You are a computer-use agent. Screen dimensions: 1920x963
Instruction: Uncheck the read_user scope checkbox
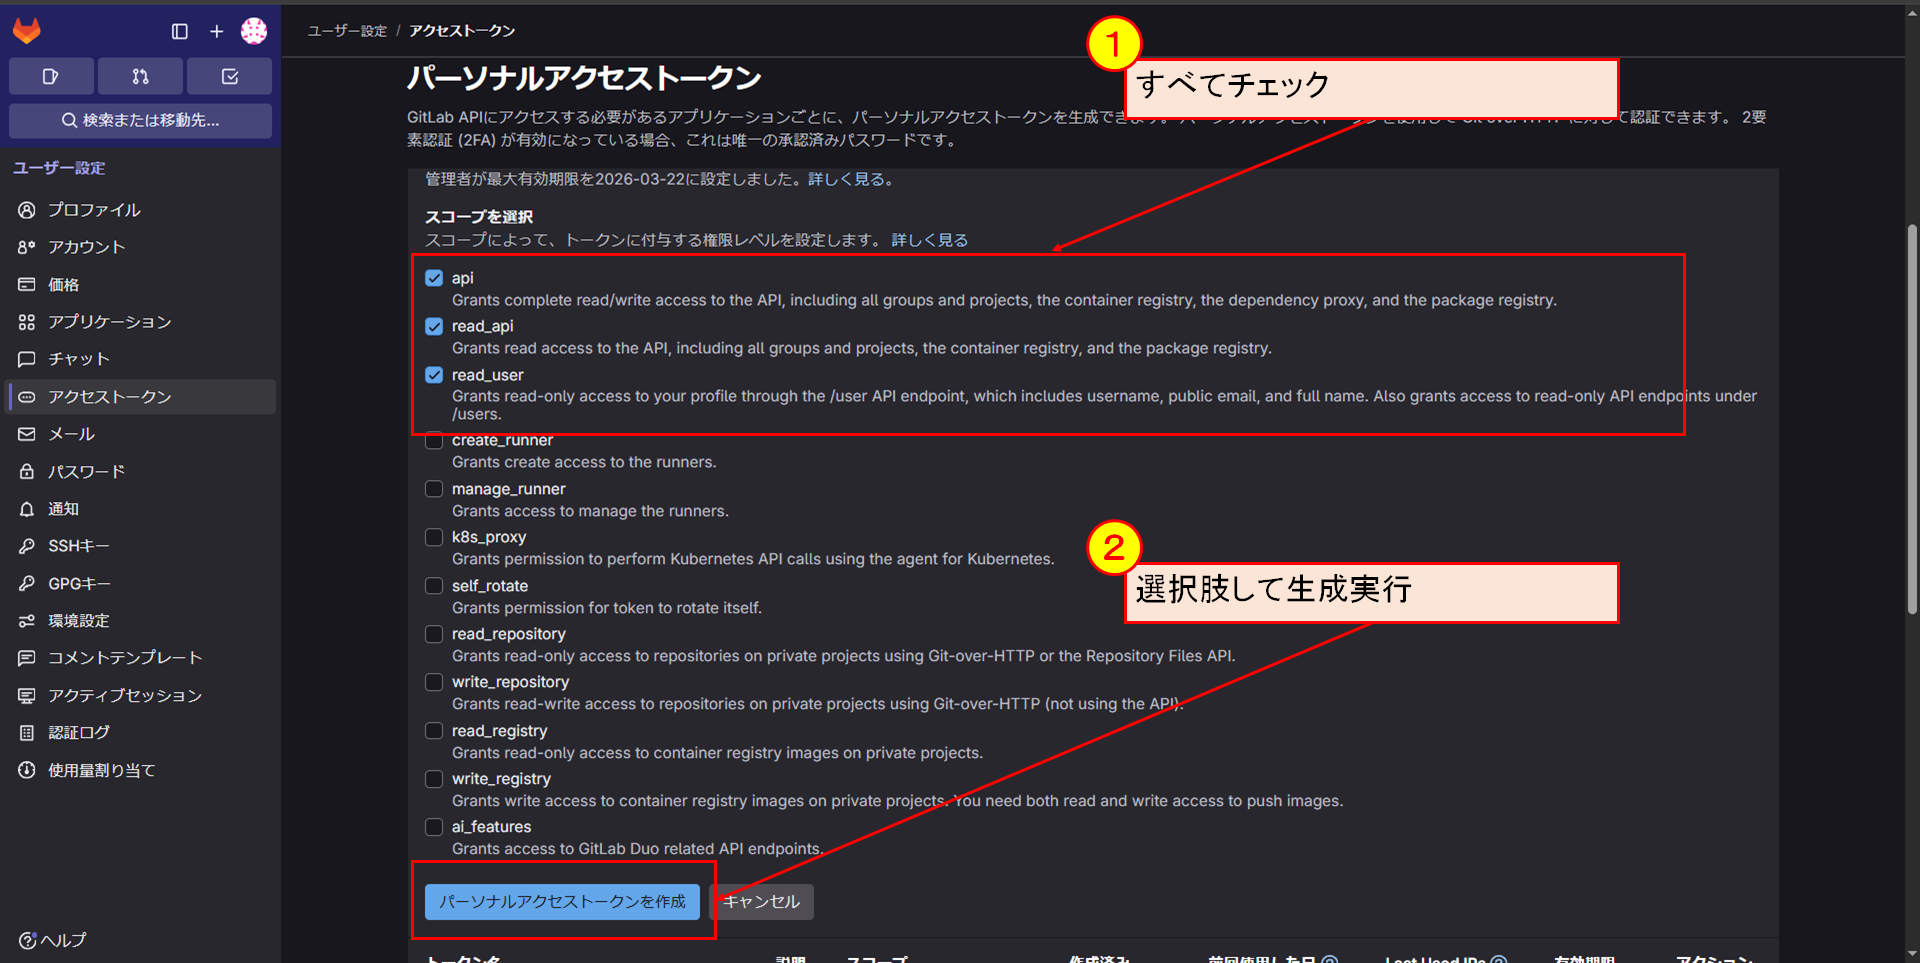point(434,375)
